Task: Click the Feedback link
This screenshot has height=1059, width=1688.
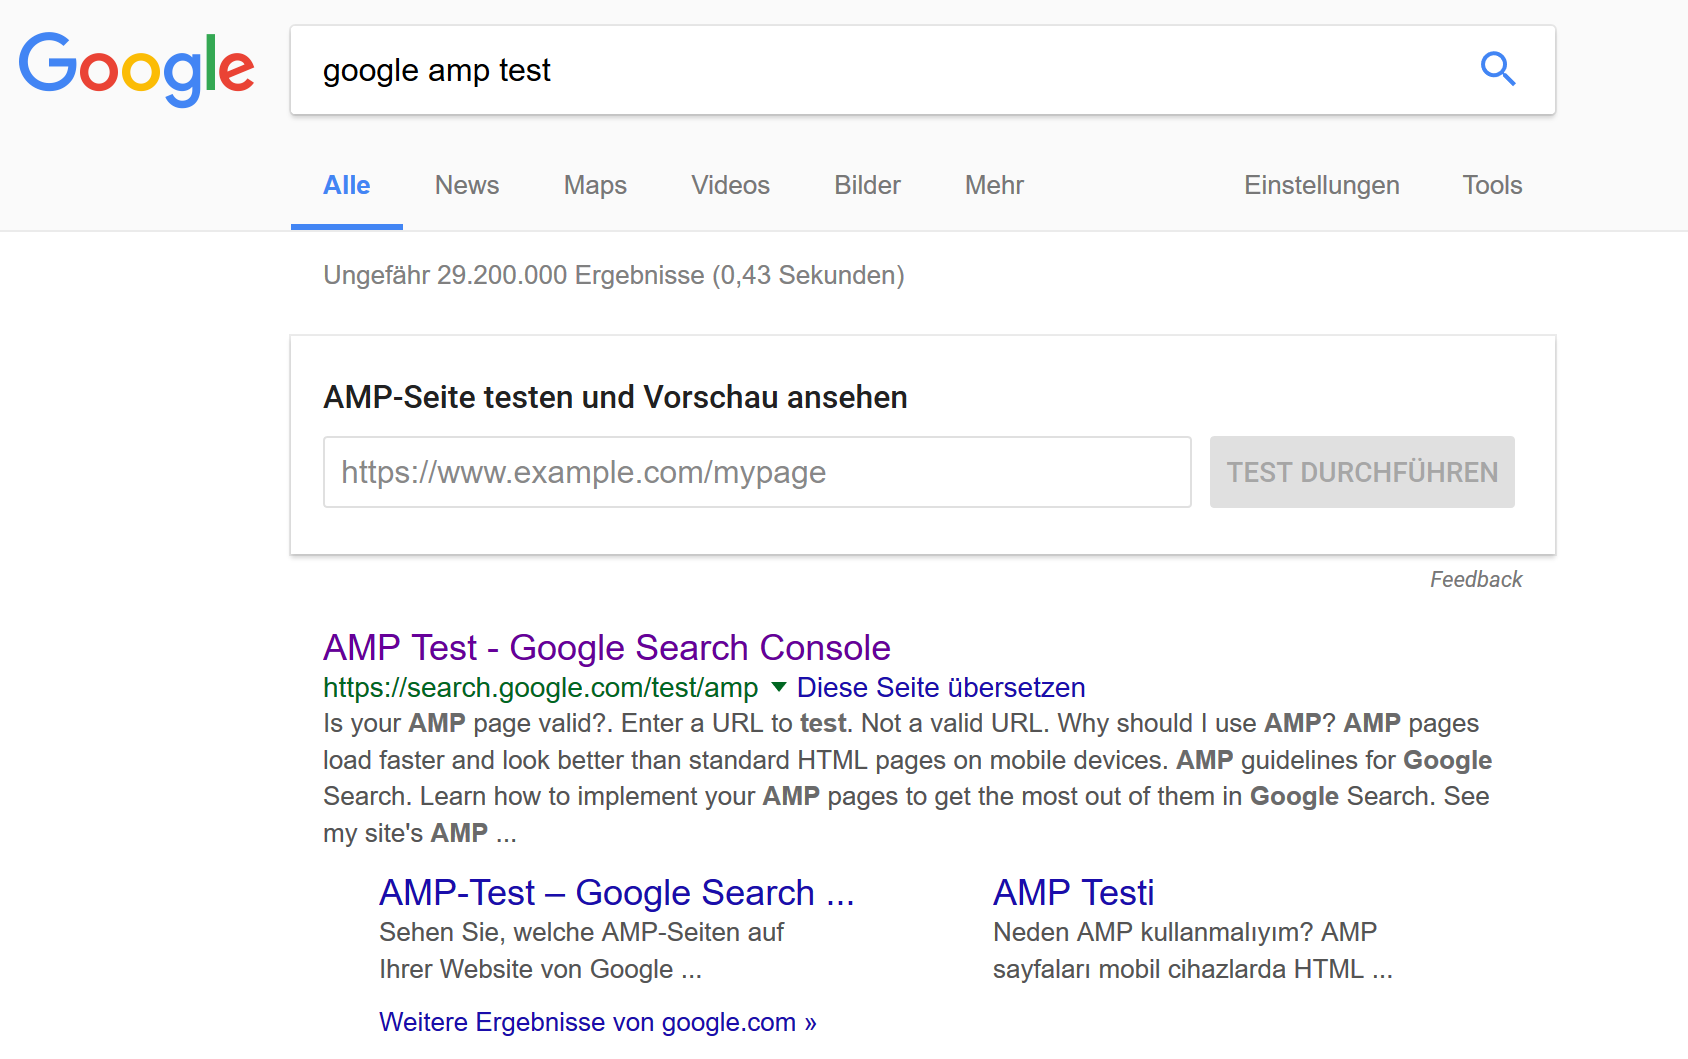Action: (x=1476, y=578)
